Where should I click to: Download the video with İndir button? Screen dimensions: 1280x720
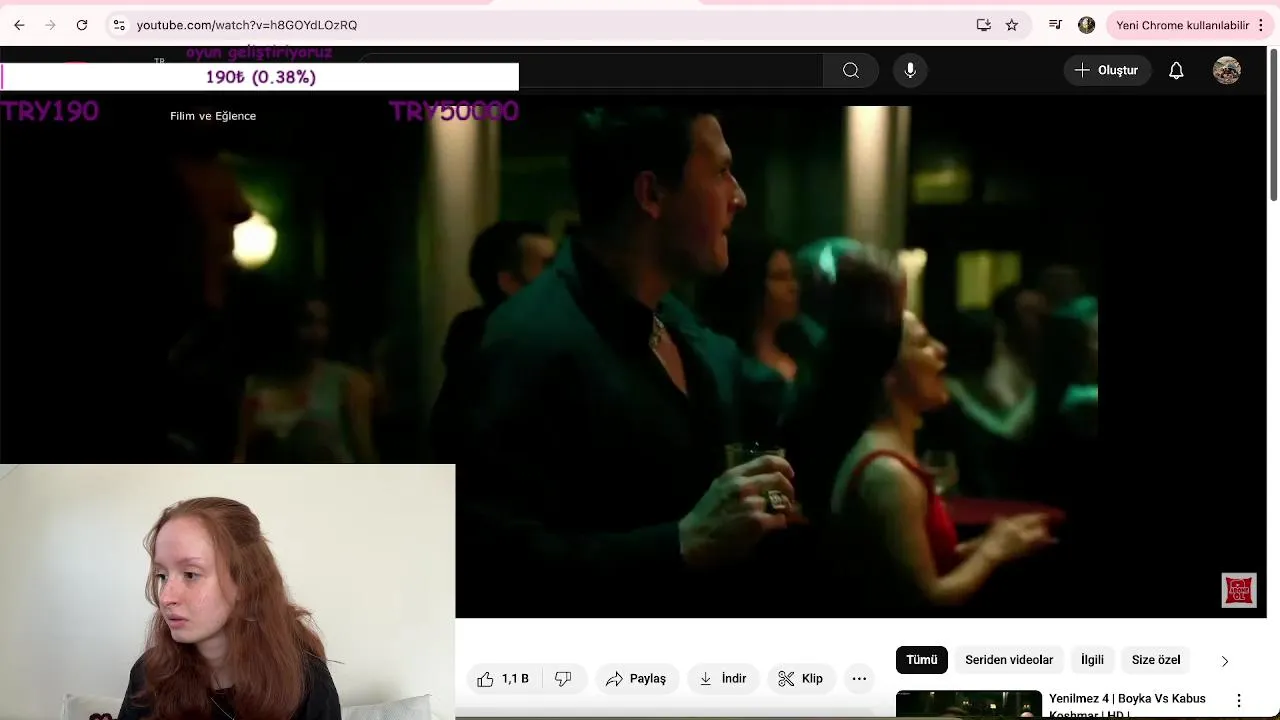723,679
